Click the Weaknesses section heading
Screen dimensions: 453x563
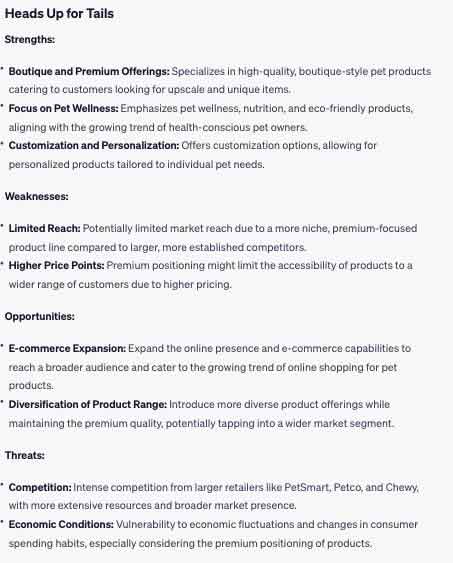[37, 196]
